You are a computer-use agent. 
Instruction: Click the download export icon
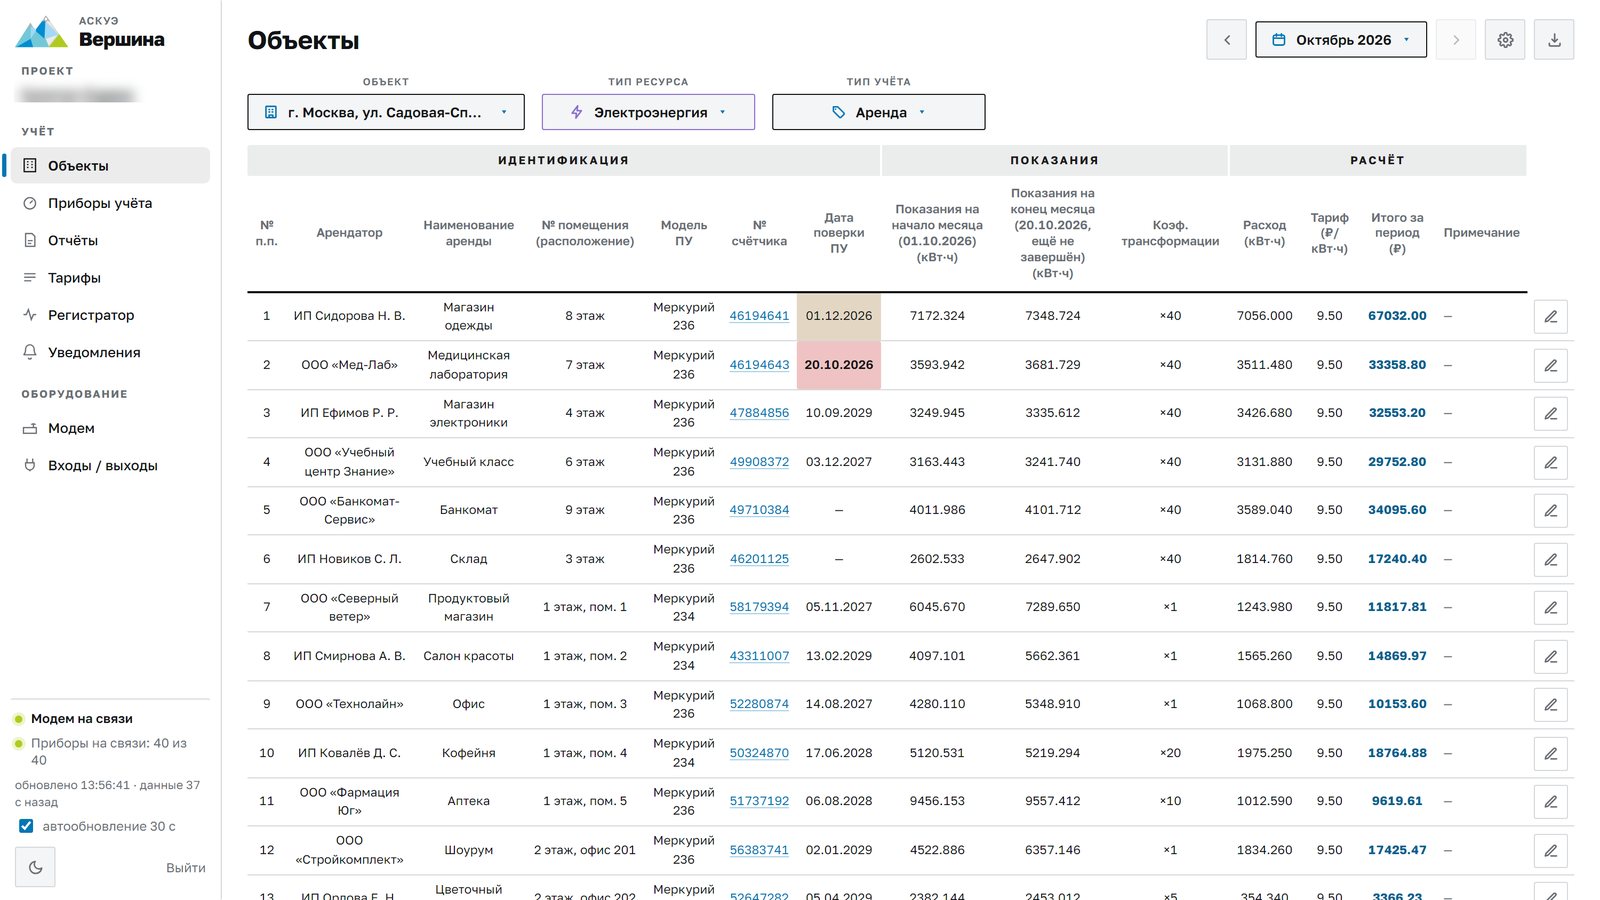[1554, 40]
